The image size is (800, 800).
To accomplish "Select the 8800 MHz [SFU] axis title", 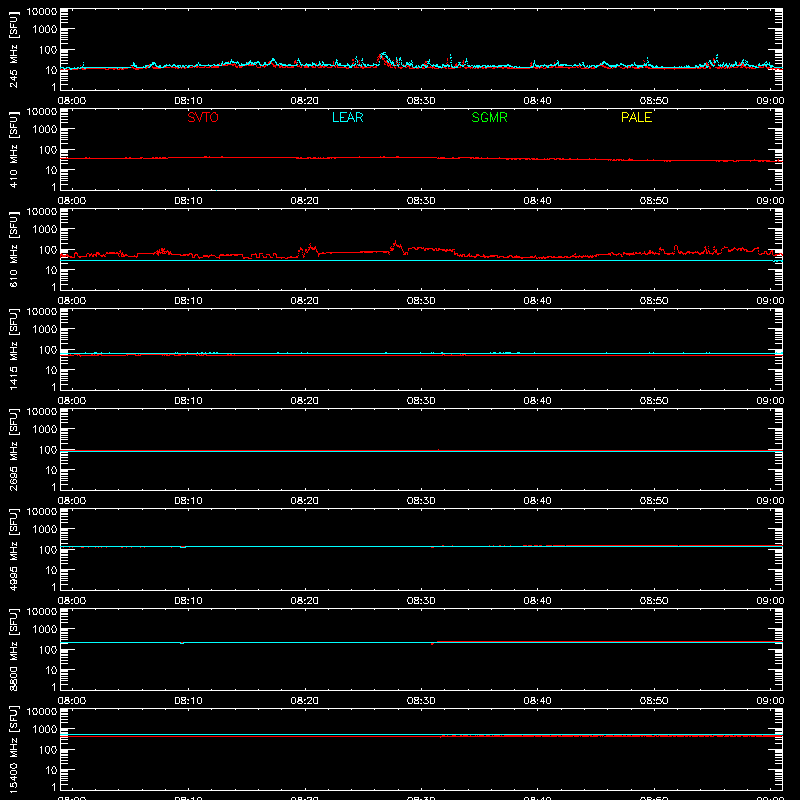I will tap(13, 650).
